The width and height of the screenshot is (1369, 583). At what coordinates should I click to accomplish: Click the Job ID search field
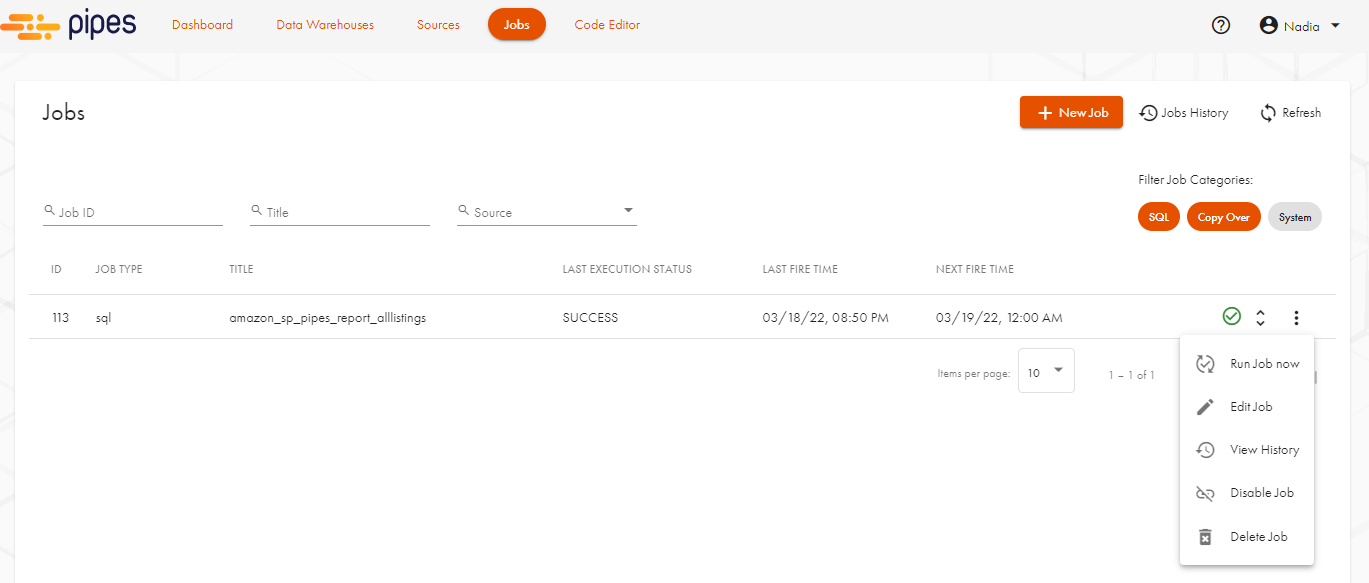[x=138, y=212]
